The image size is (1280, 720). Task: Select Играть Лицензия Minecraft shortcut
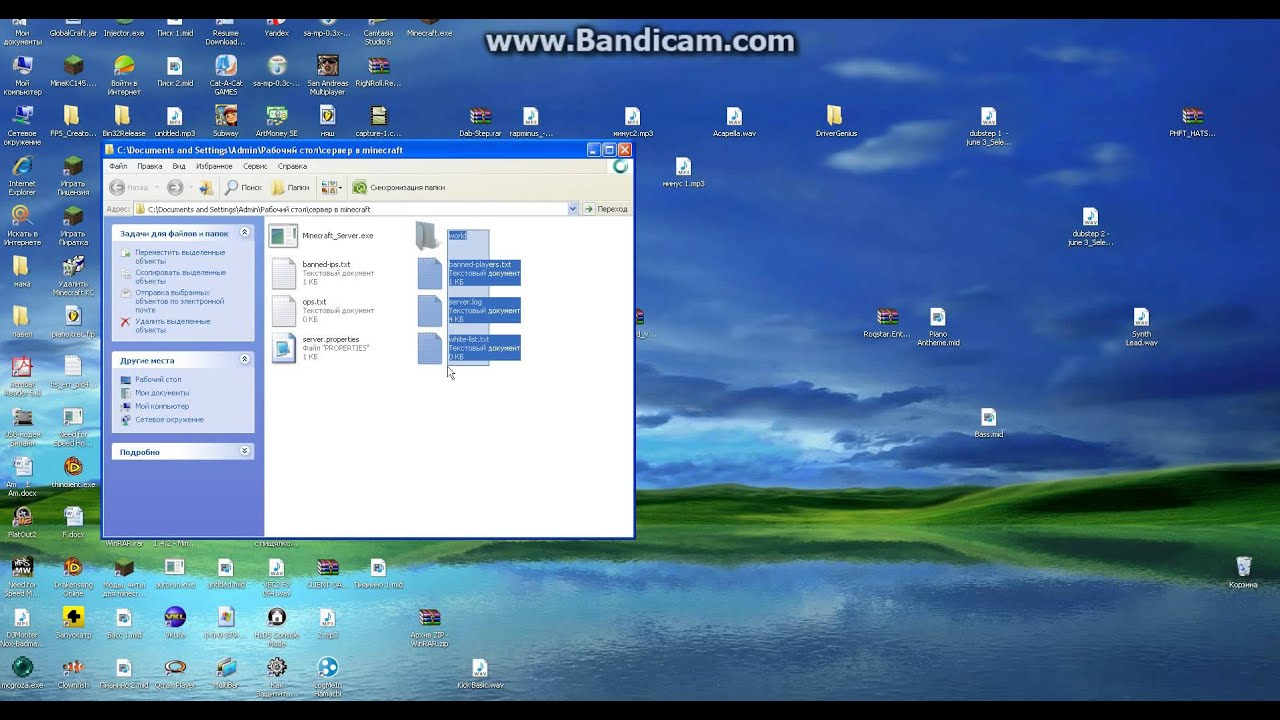pos(73,176)
